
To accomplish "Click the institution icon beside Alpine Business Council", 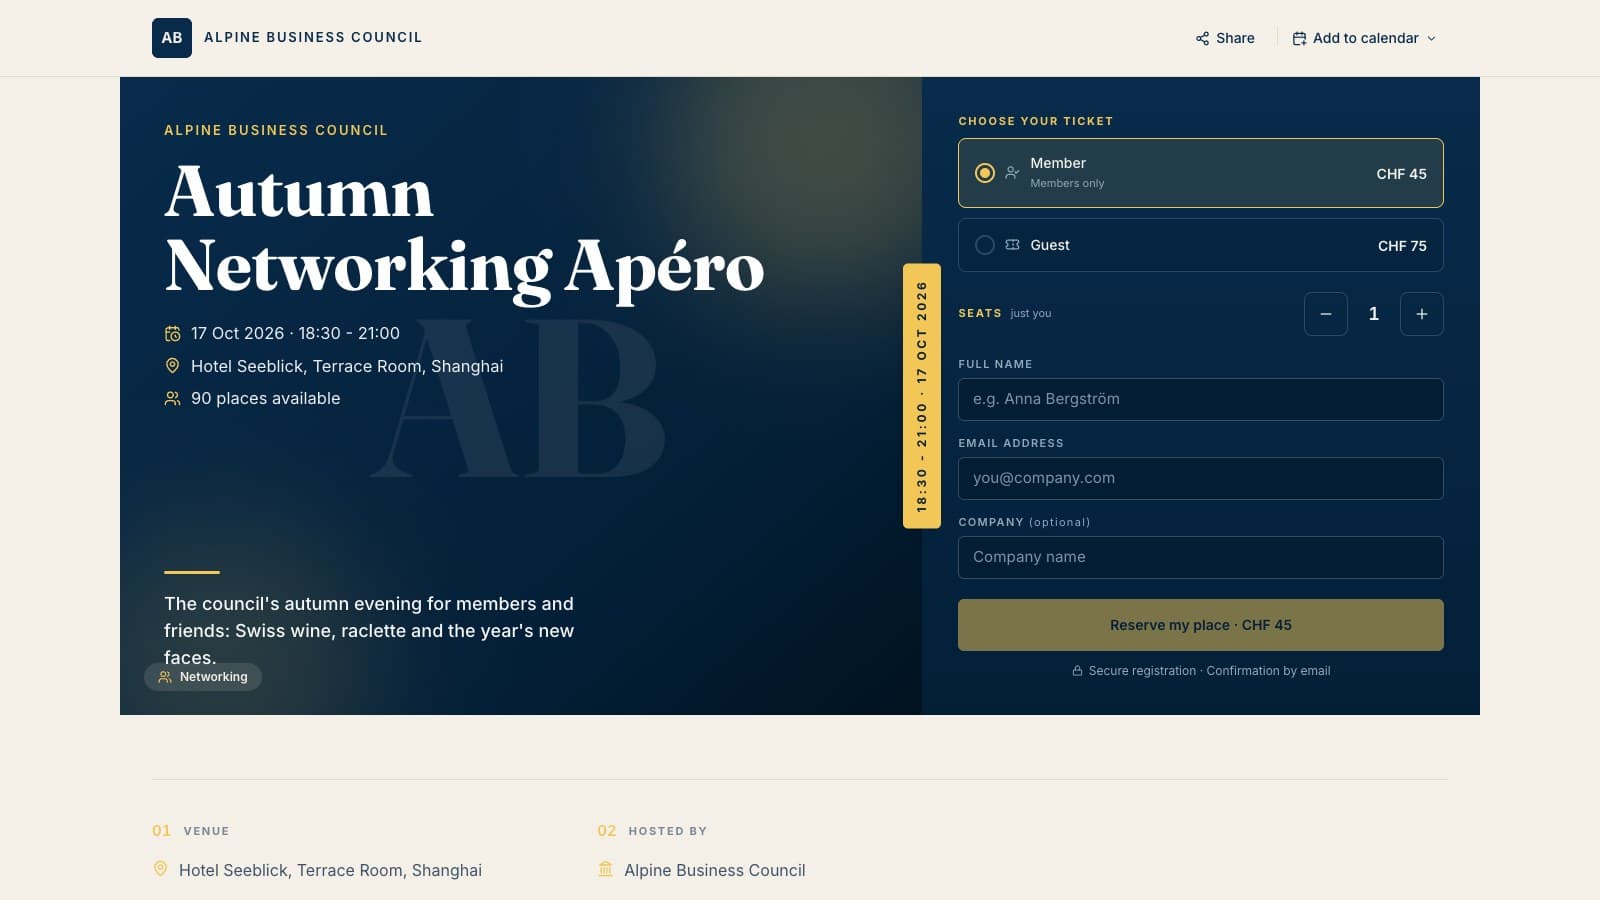I will 605,869.
